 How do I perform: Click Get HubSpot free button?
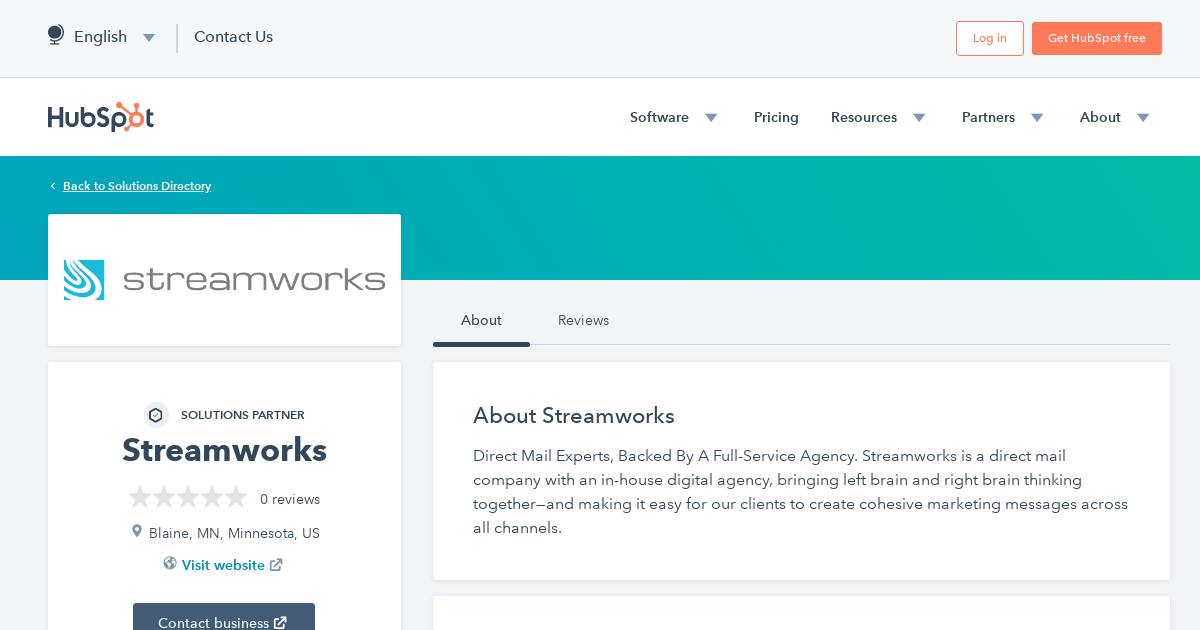pyautogui.click(x=1096, y=38)
